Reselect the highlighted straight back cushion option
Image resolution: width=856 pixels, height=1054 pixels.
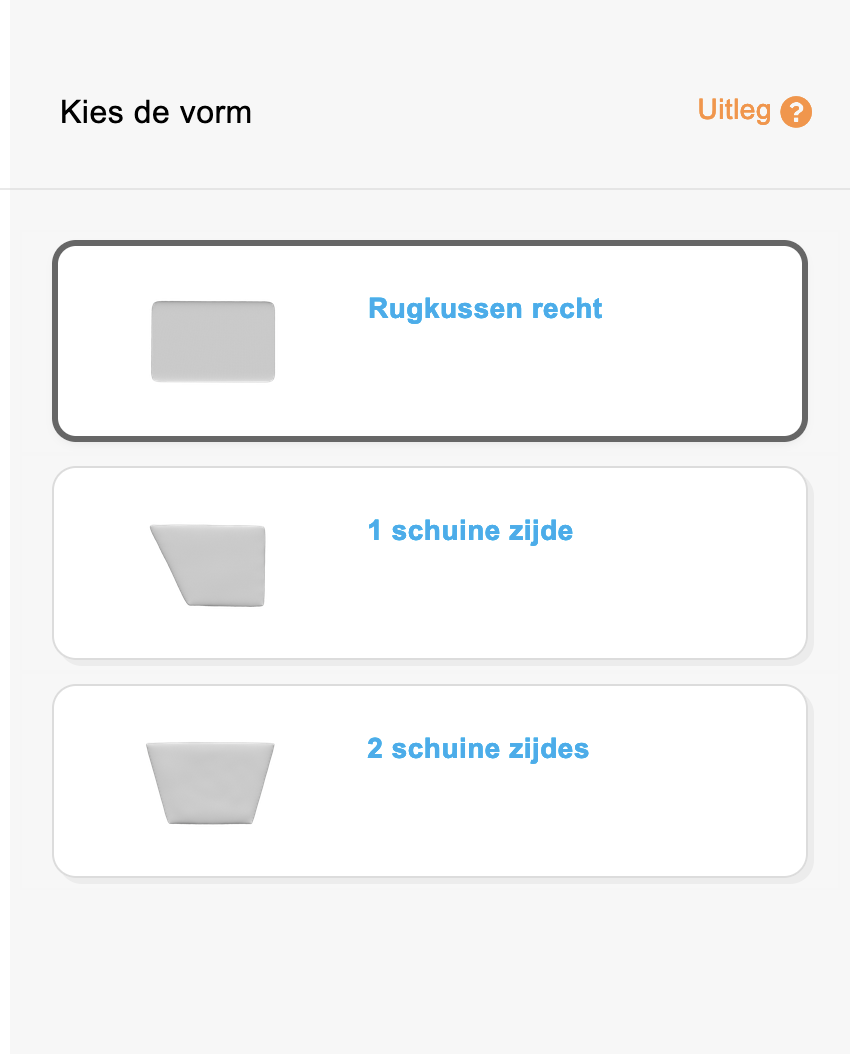point(430,341)
